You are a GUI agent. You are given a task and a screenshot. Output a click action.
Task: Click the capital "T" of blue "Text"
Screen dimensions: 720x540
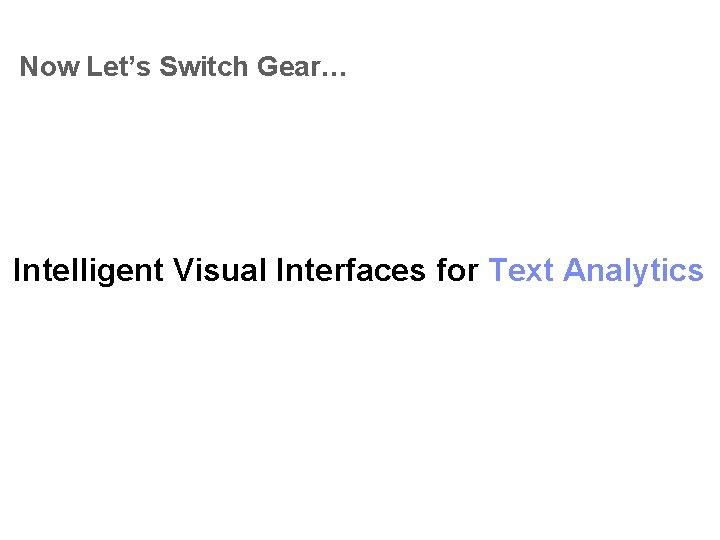pyautogui.click(x=499, y=270)
